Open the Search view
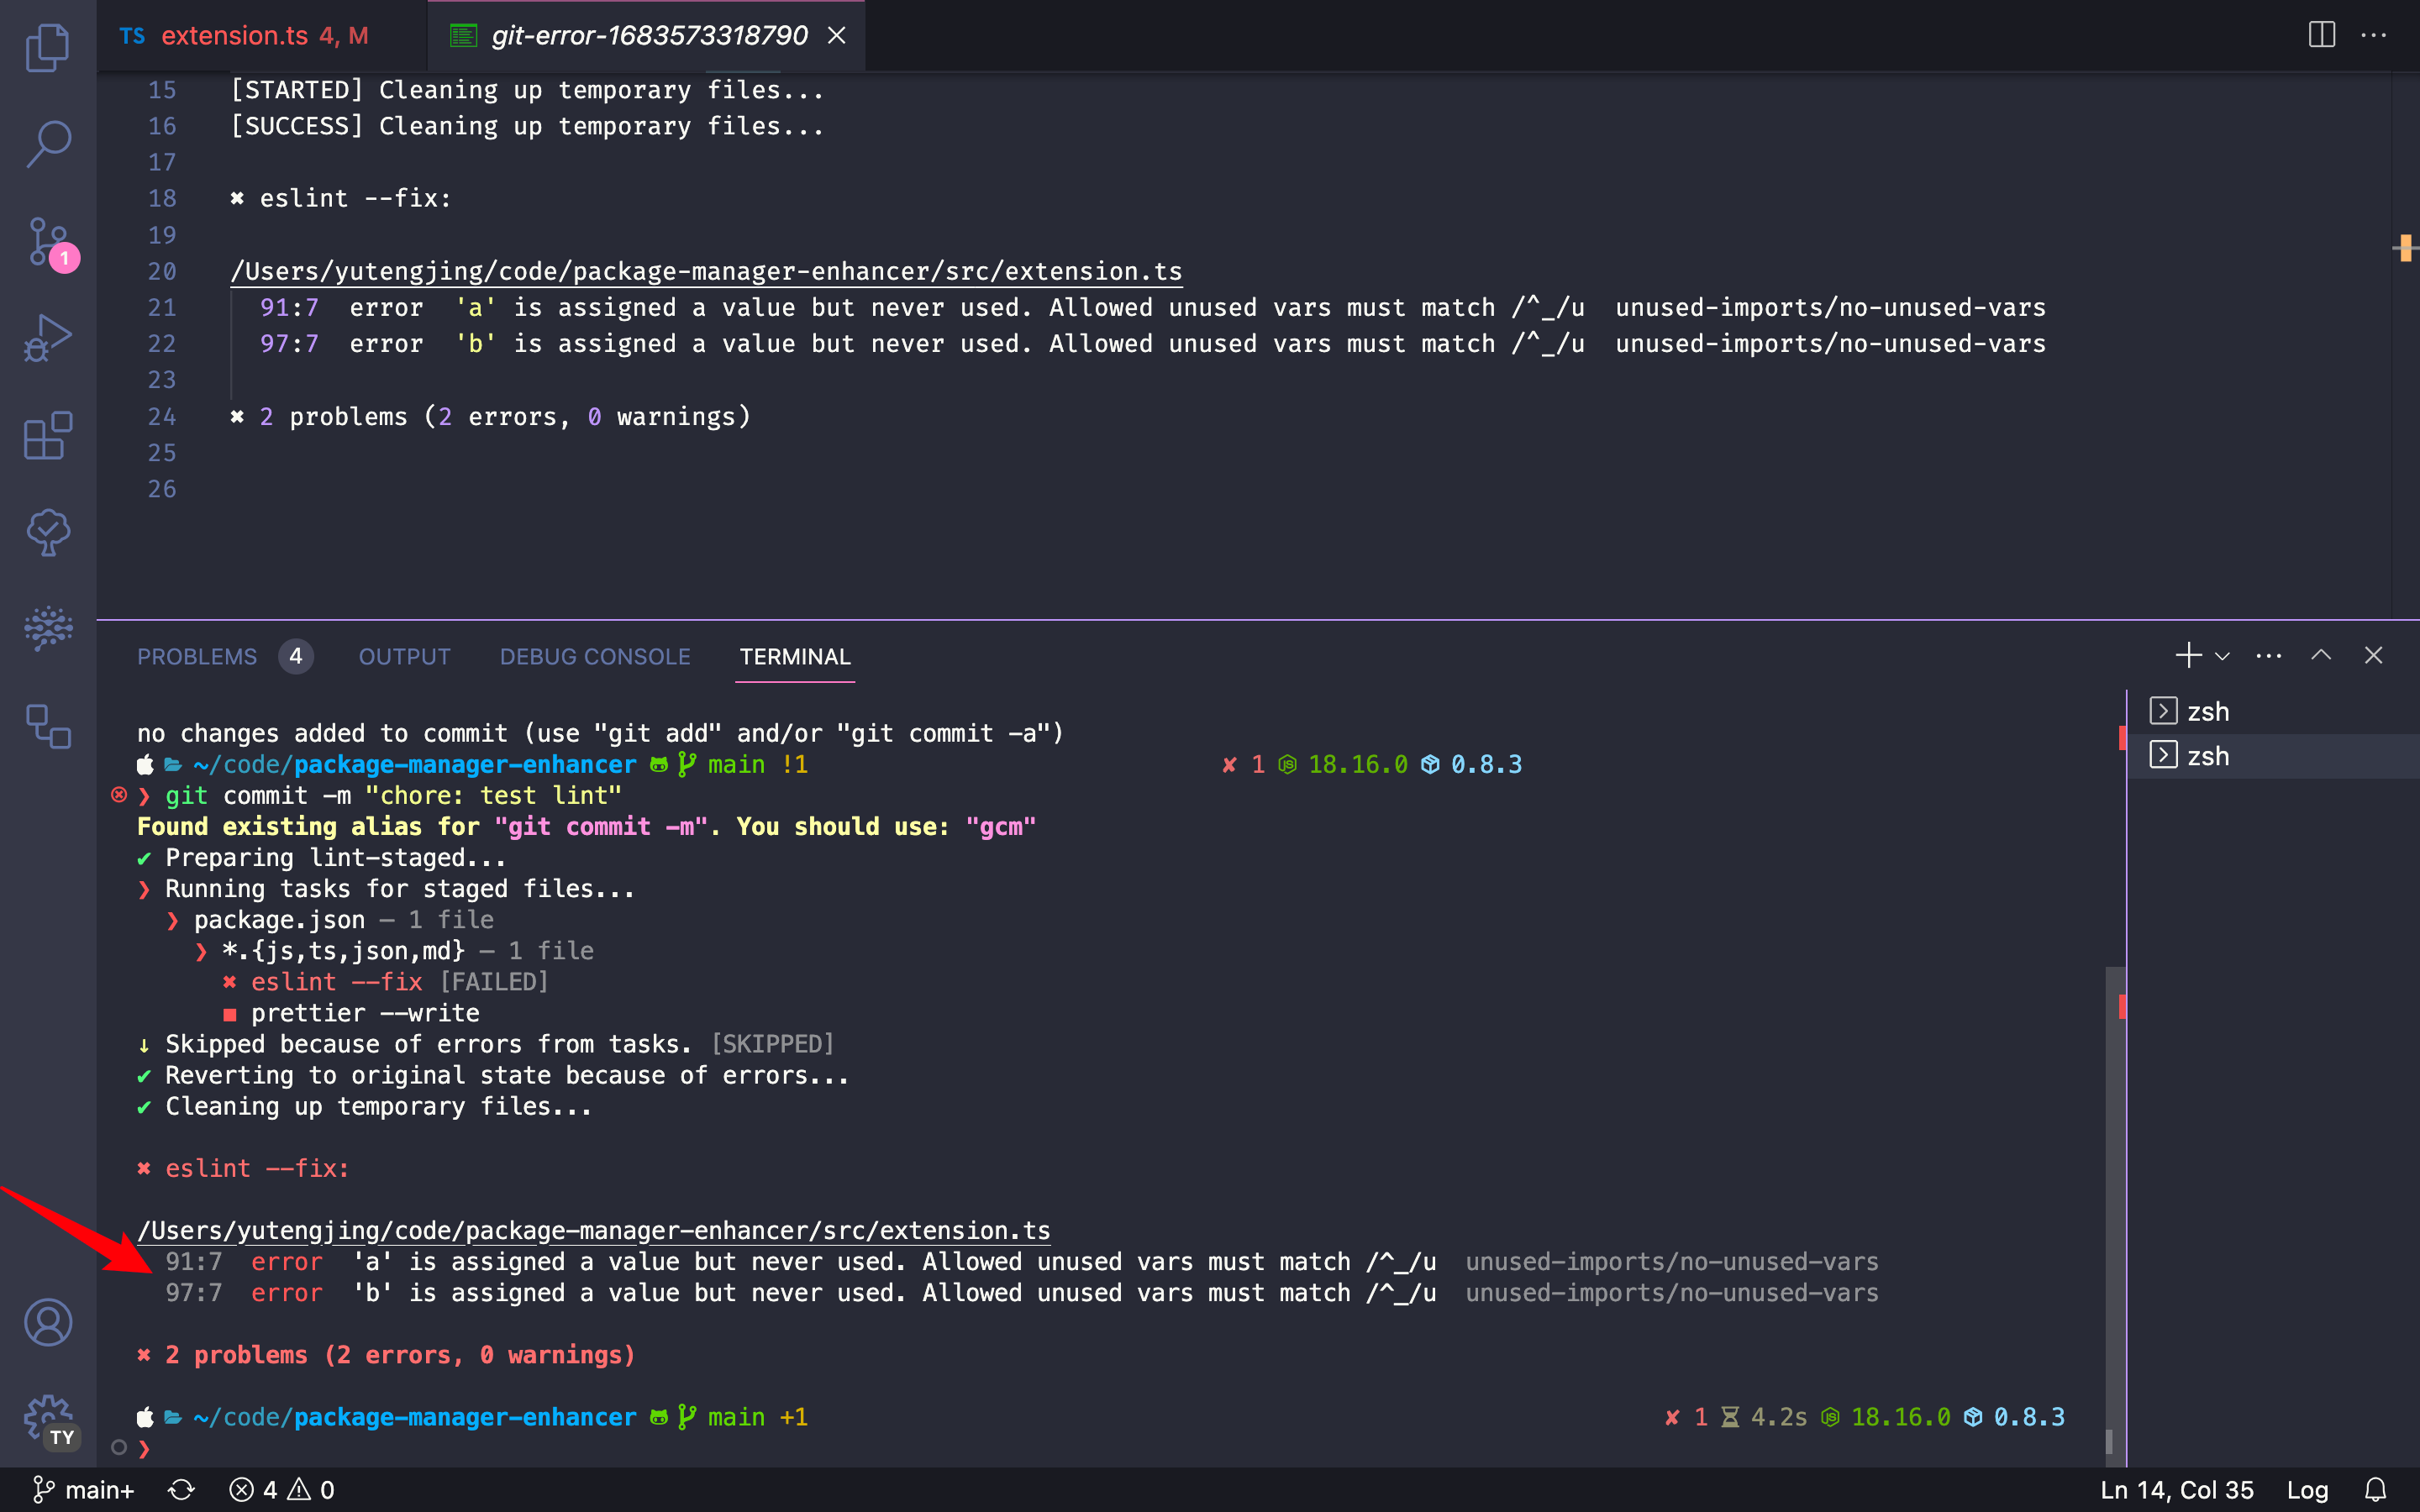 [x=47, y=143]
